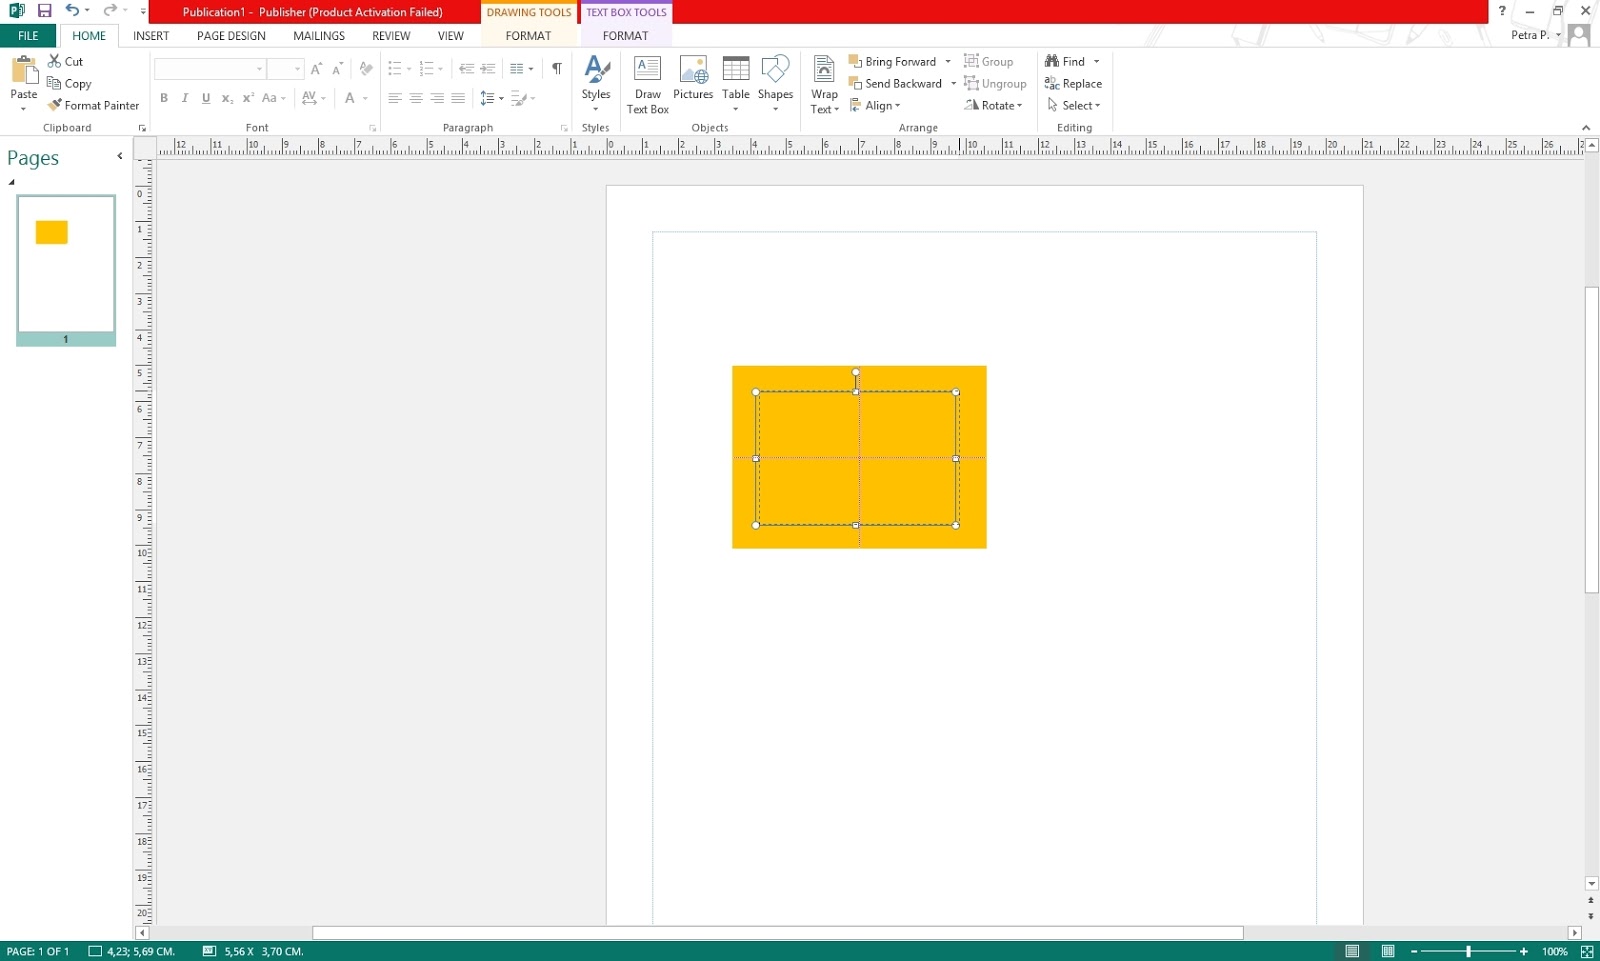Open Microsoft Publisher Help
1600x961 pixels.
(x=1502, y=11)
